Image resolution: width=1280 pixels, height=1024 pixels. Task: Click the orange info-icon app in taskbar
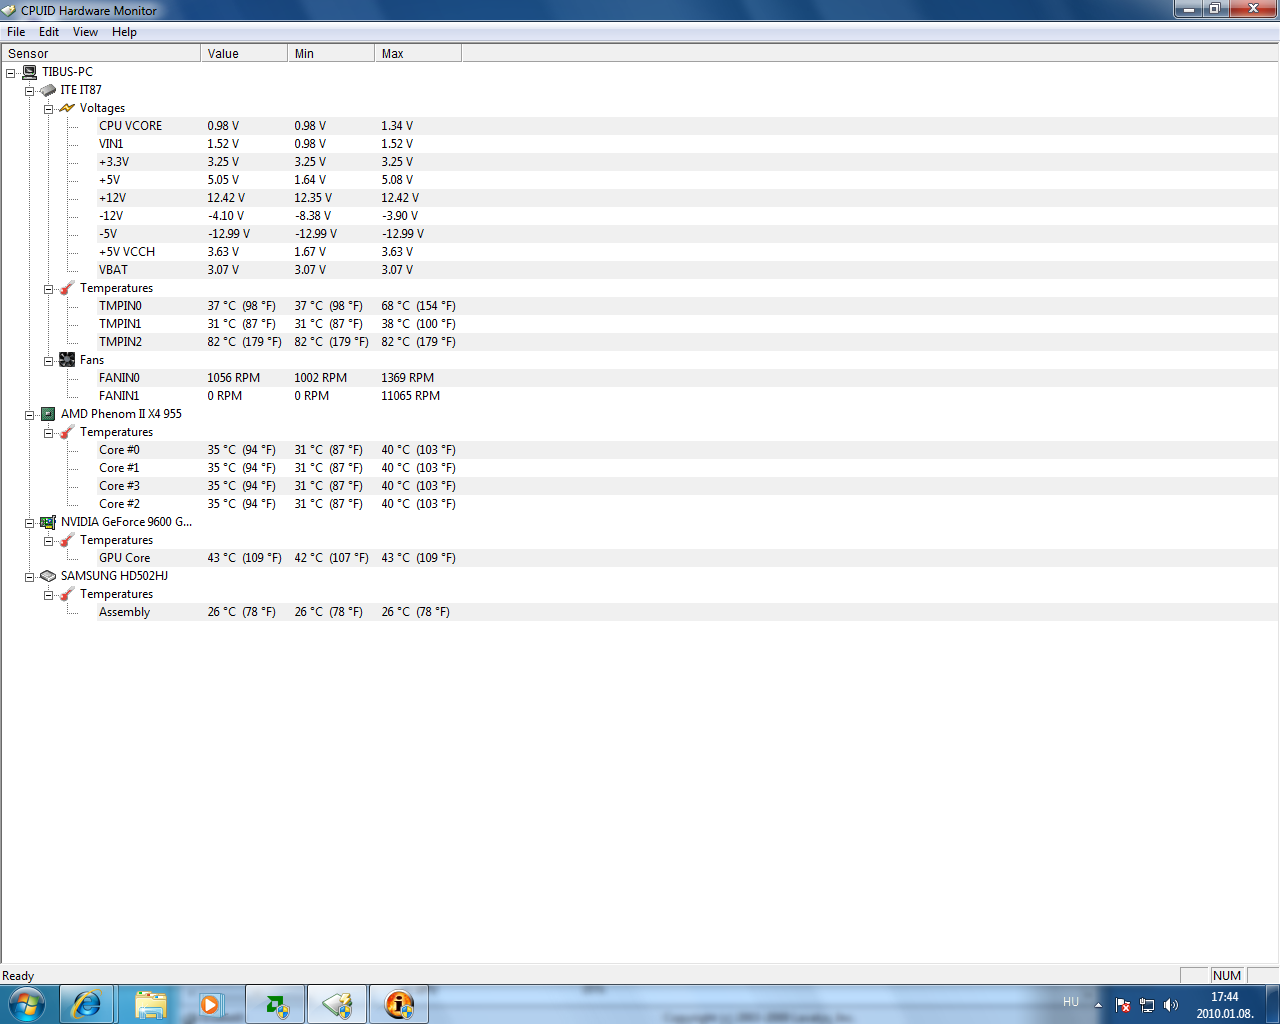point(399,1004)
